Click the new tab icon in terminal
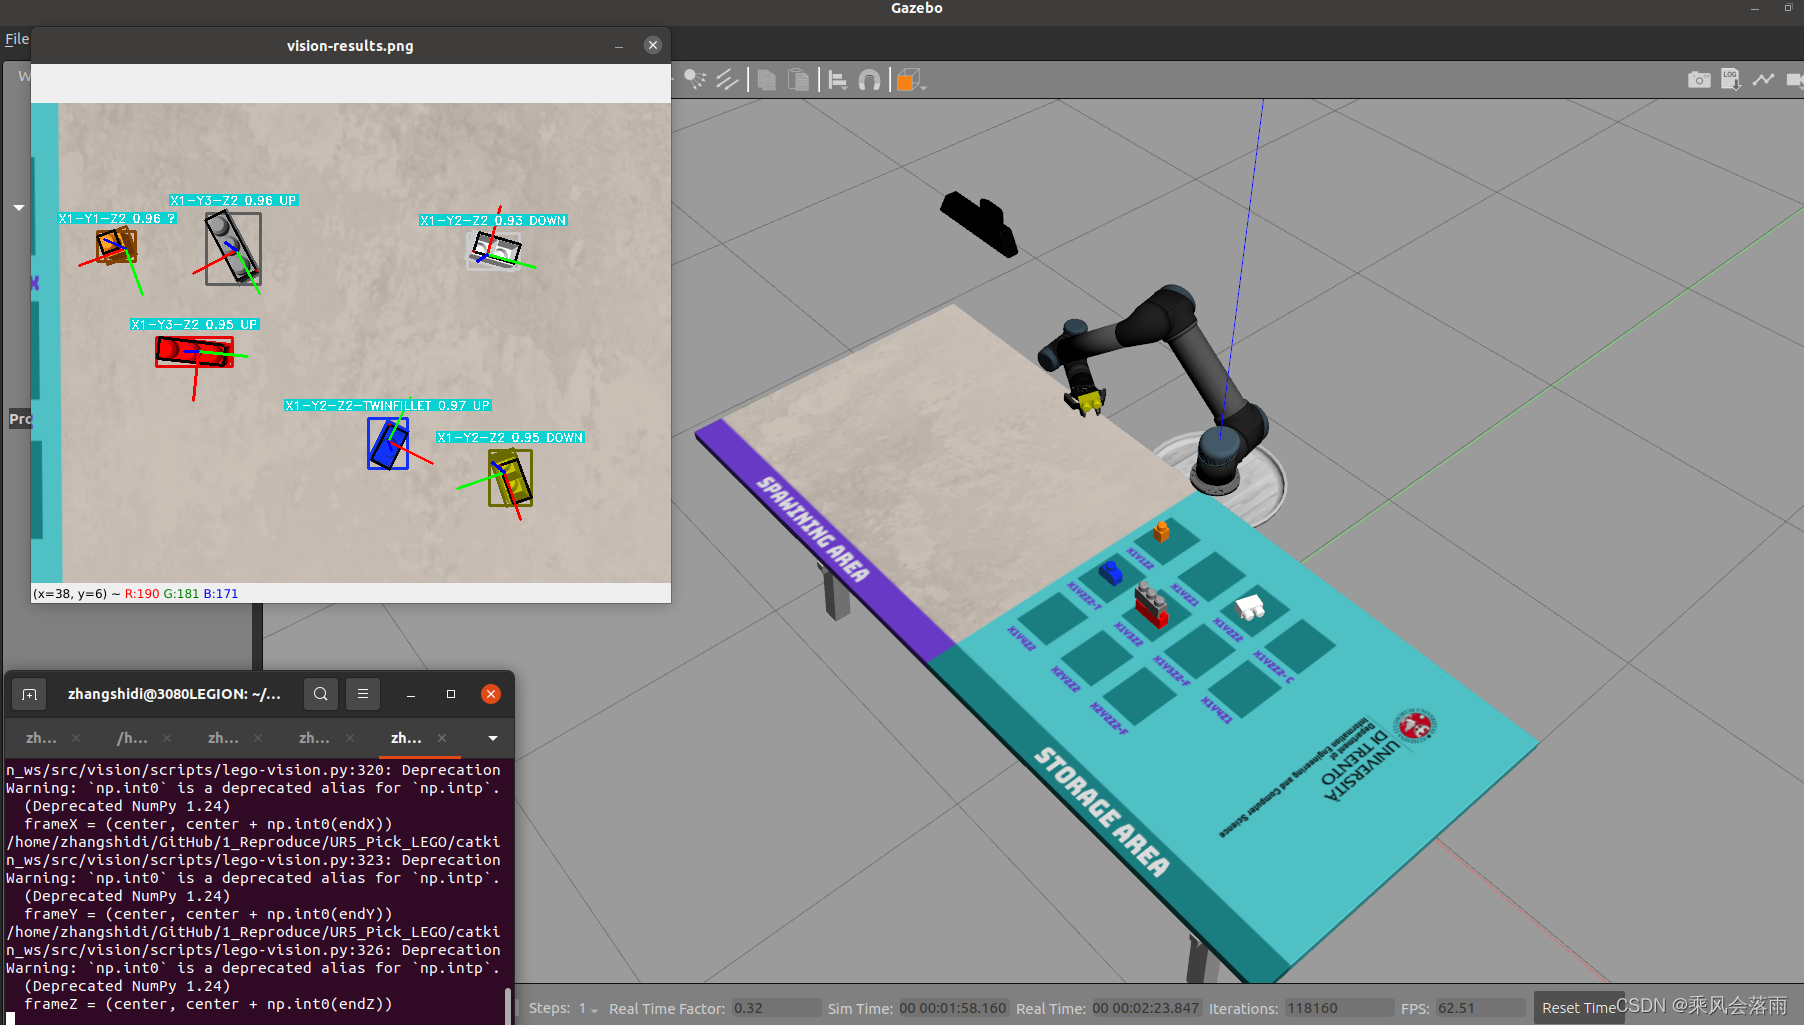1804x1025 pixels. 29,694
